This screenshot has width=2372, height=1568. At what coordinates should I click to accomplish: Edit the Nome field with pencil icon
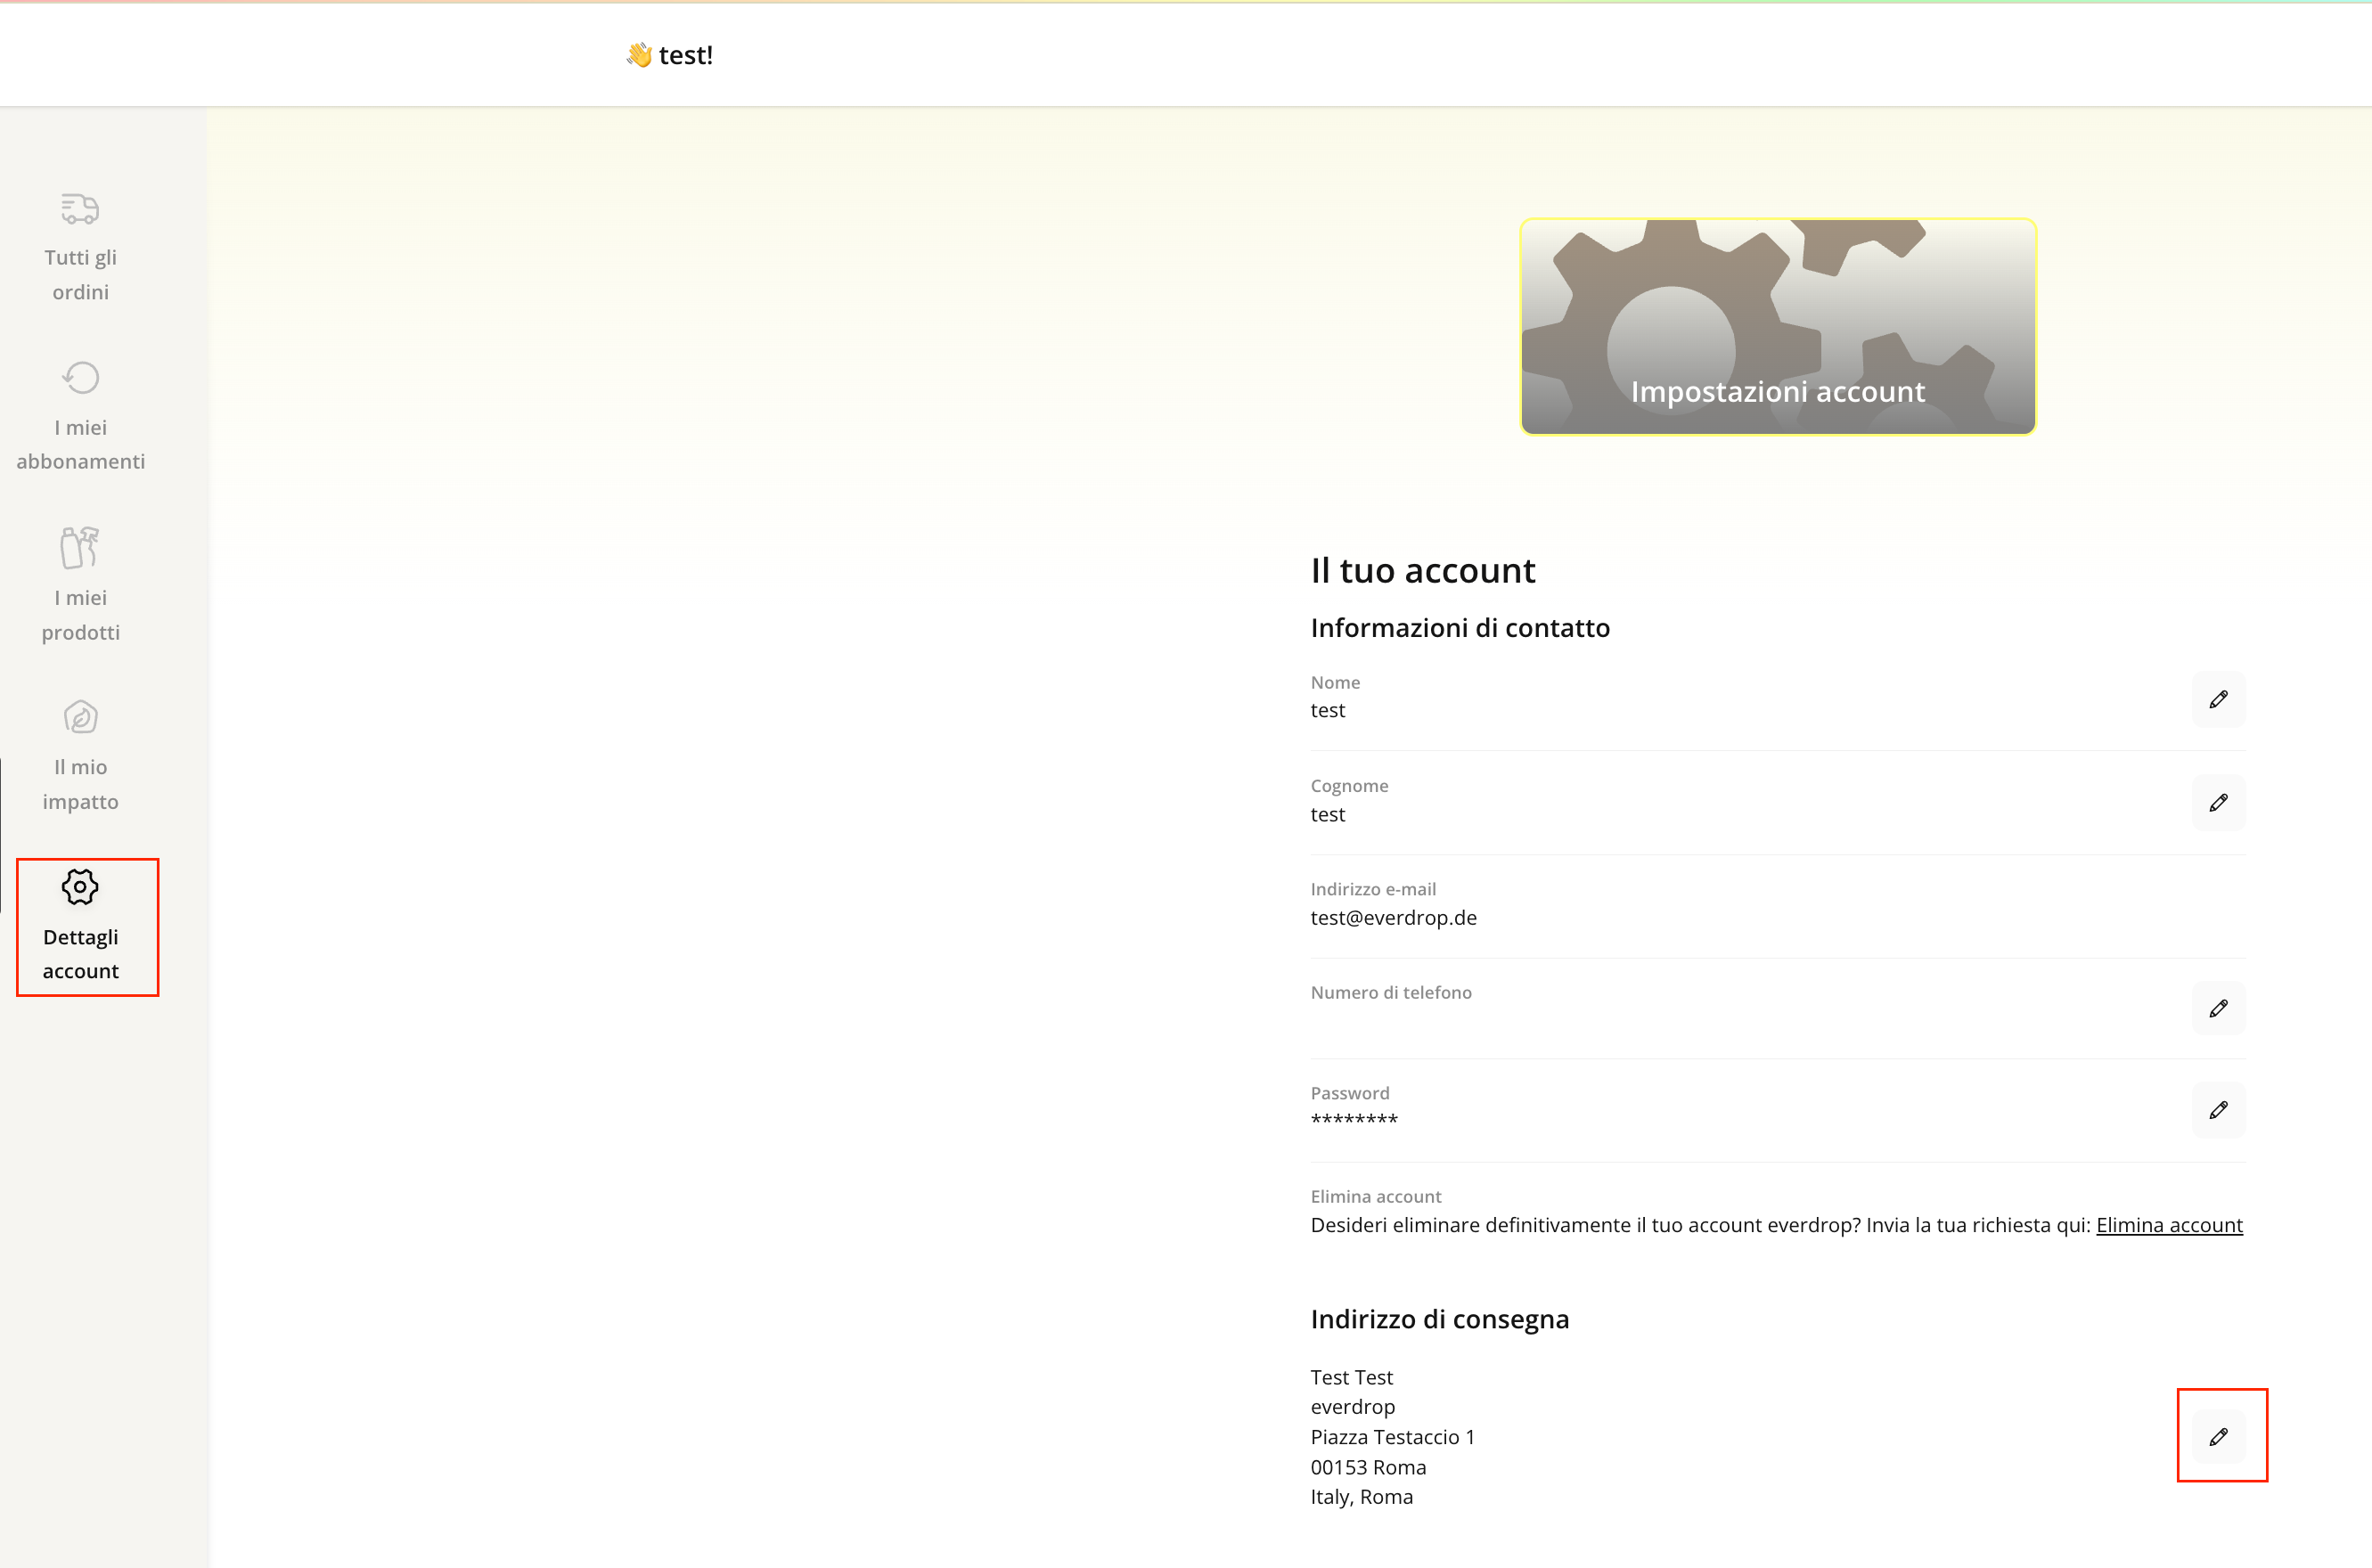coord(2218,699)
